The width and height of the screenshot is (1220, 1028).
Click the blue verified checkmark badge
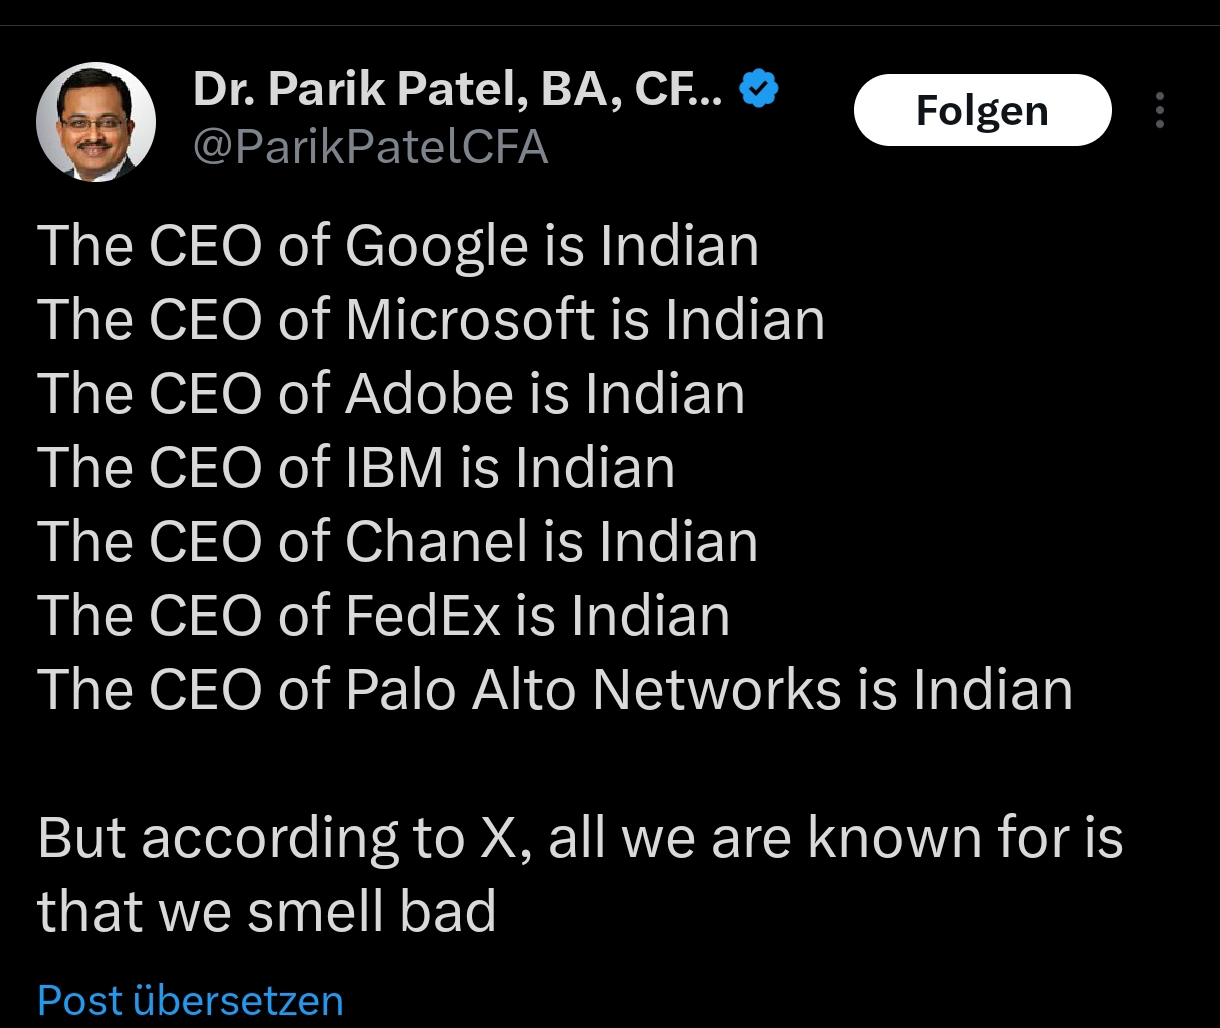759,91
